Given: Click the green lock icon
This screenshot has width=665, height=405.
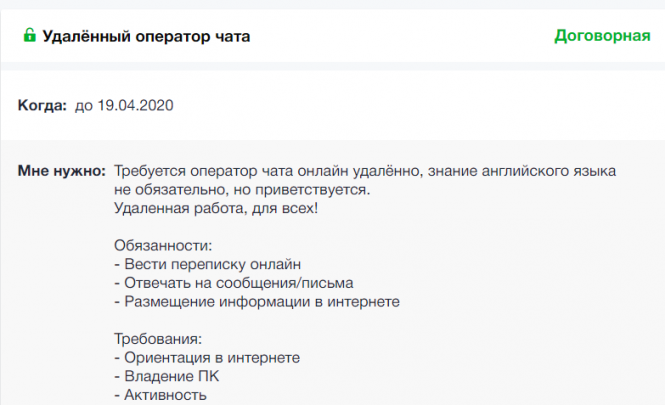Looking at the screenshot, I should [x=29, y=36].
